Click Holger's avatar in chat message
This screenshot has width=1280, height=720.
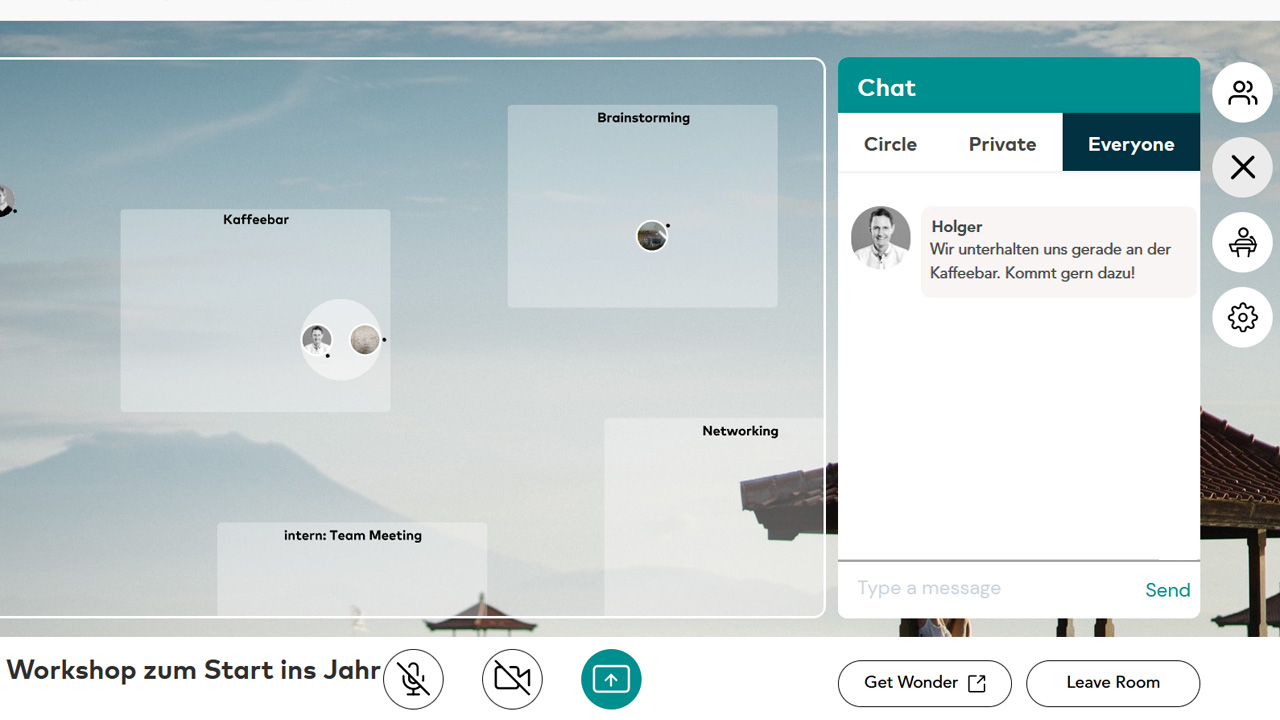(x=880, y=238)
